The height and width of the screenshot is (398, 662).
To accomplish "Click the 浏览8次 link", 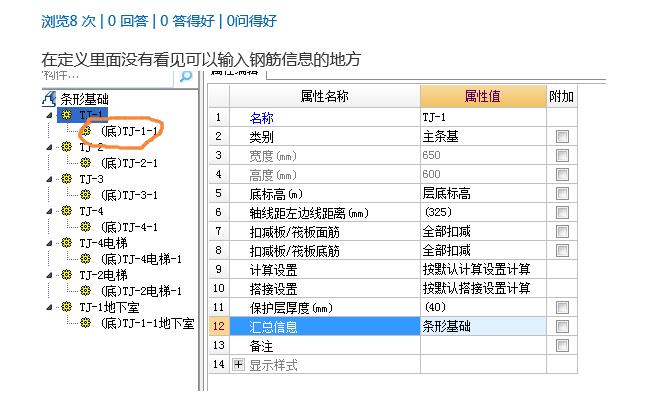I will click(x=69, y=21).
